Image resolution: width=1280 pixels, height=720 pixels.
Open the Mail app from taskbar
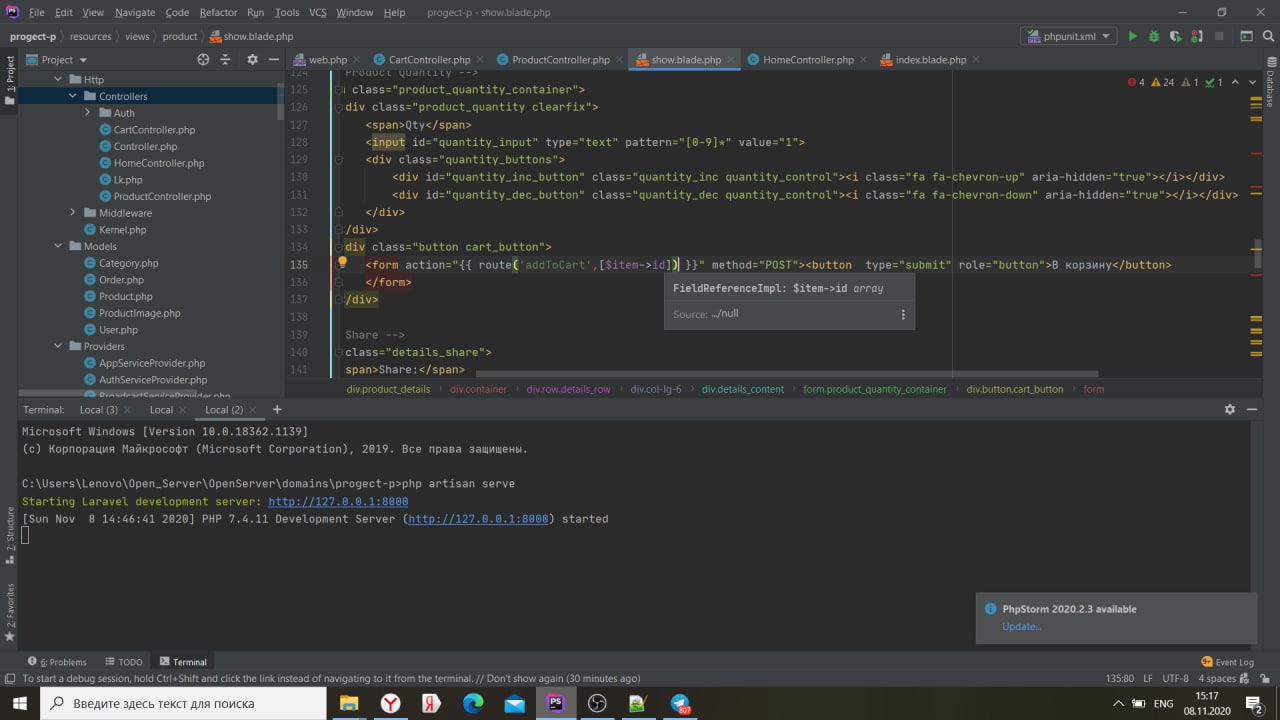tap(514, 703)
